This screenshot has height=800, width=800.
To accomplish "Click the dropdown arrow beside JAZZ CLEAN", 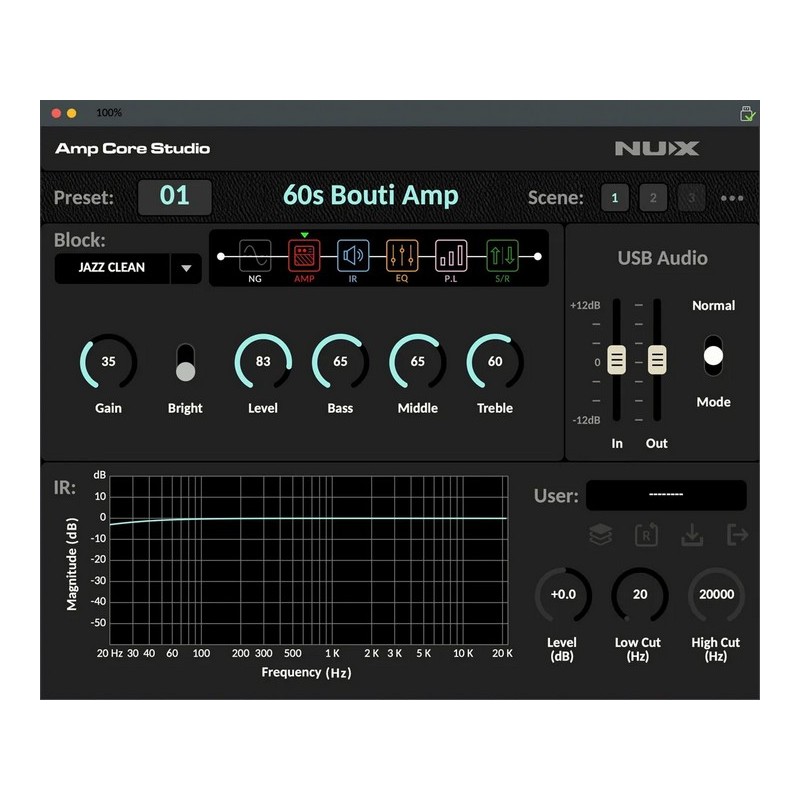I will point(186,268).
